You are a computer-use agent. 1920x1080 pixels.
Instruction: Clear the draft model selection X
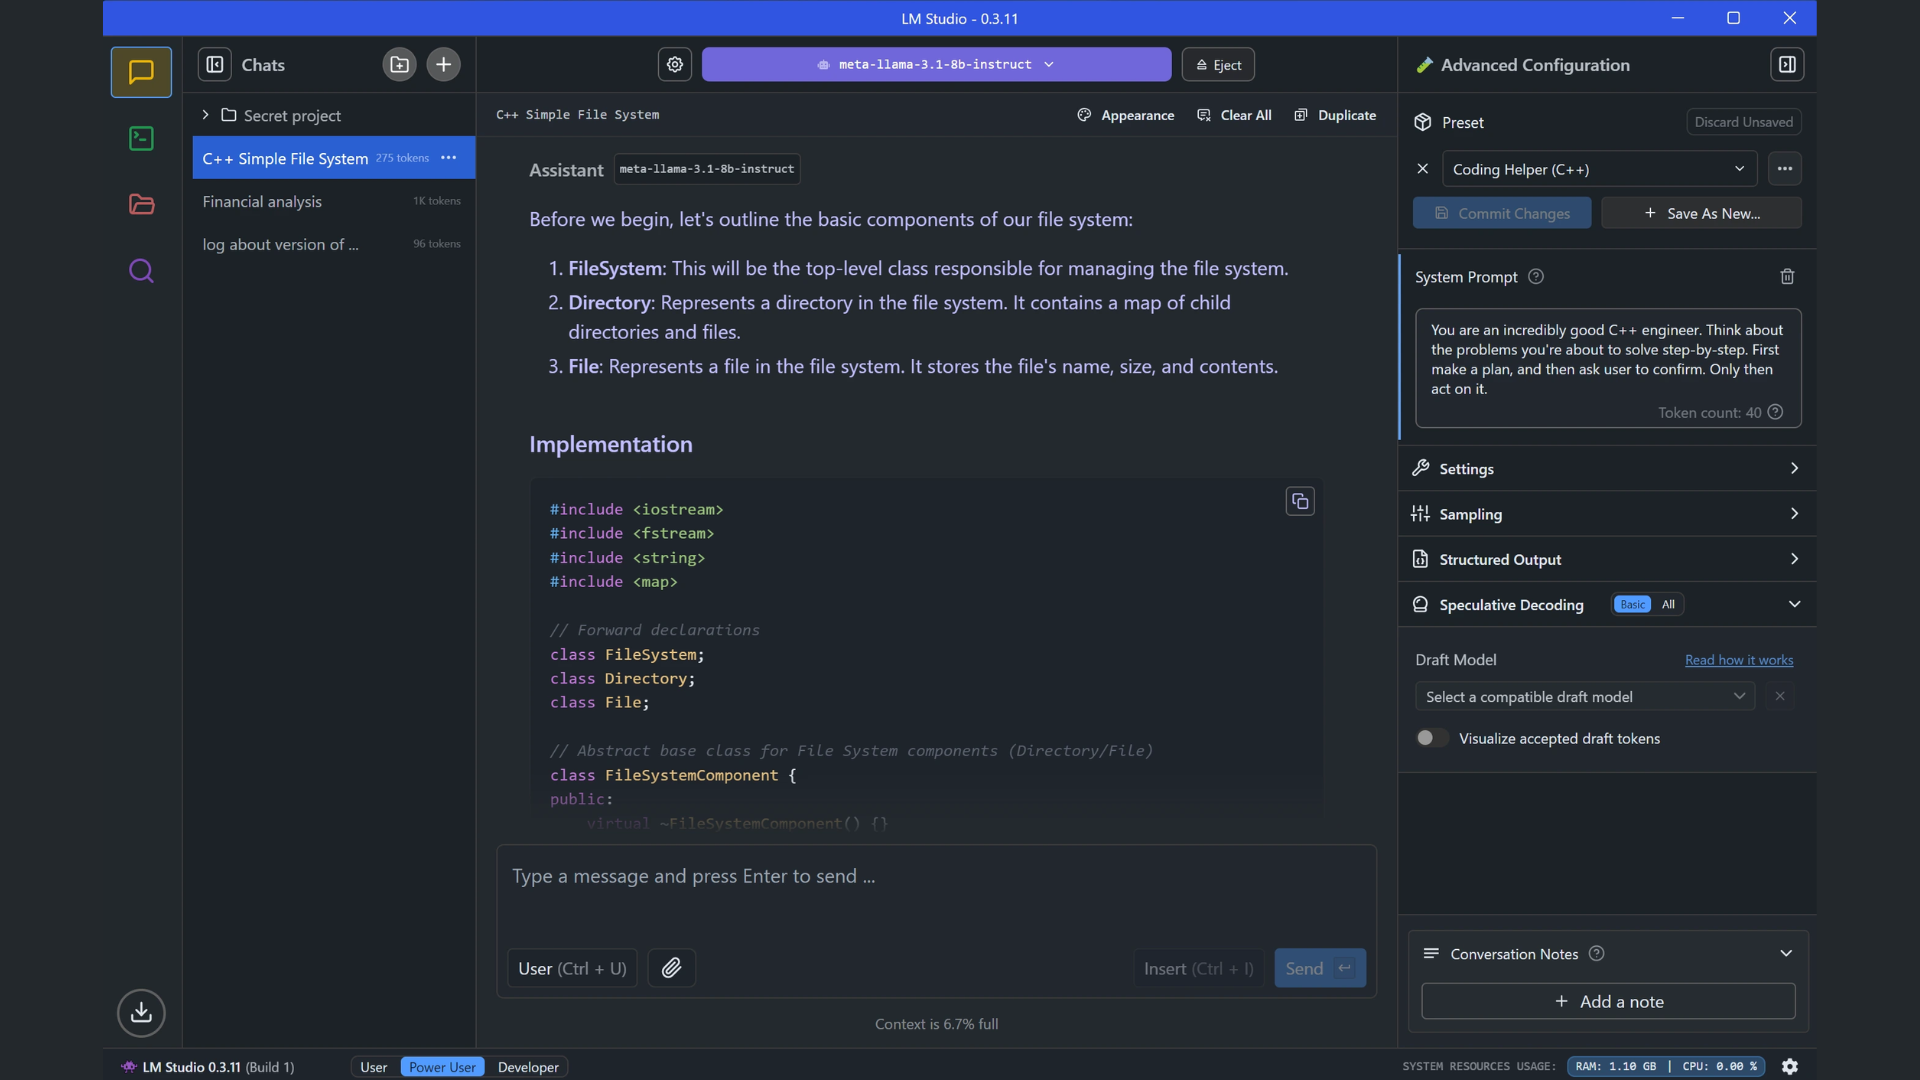(x=1780, y=697)
